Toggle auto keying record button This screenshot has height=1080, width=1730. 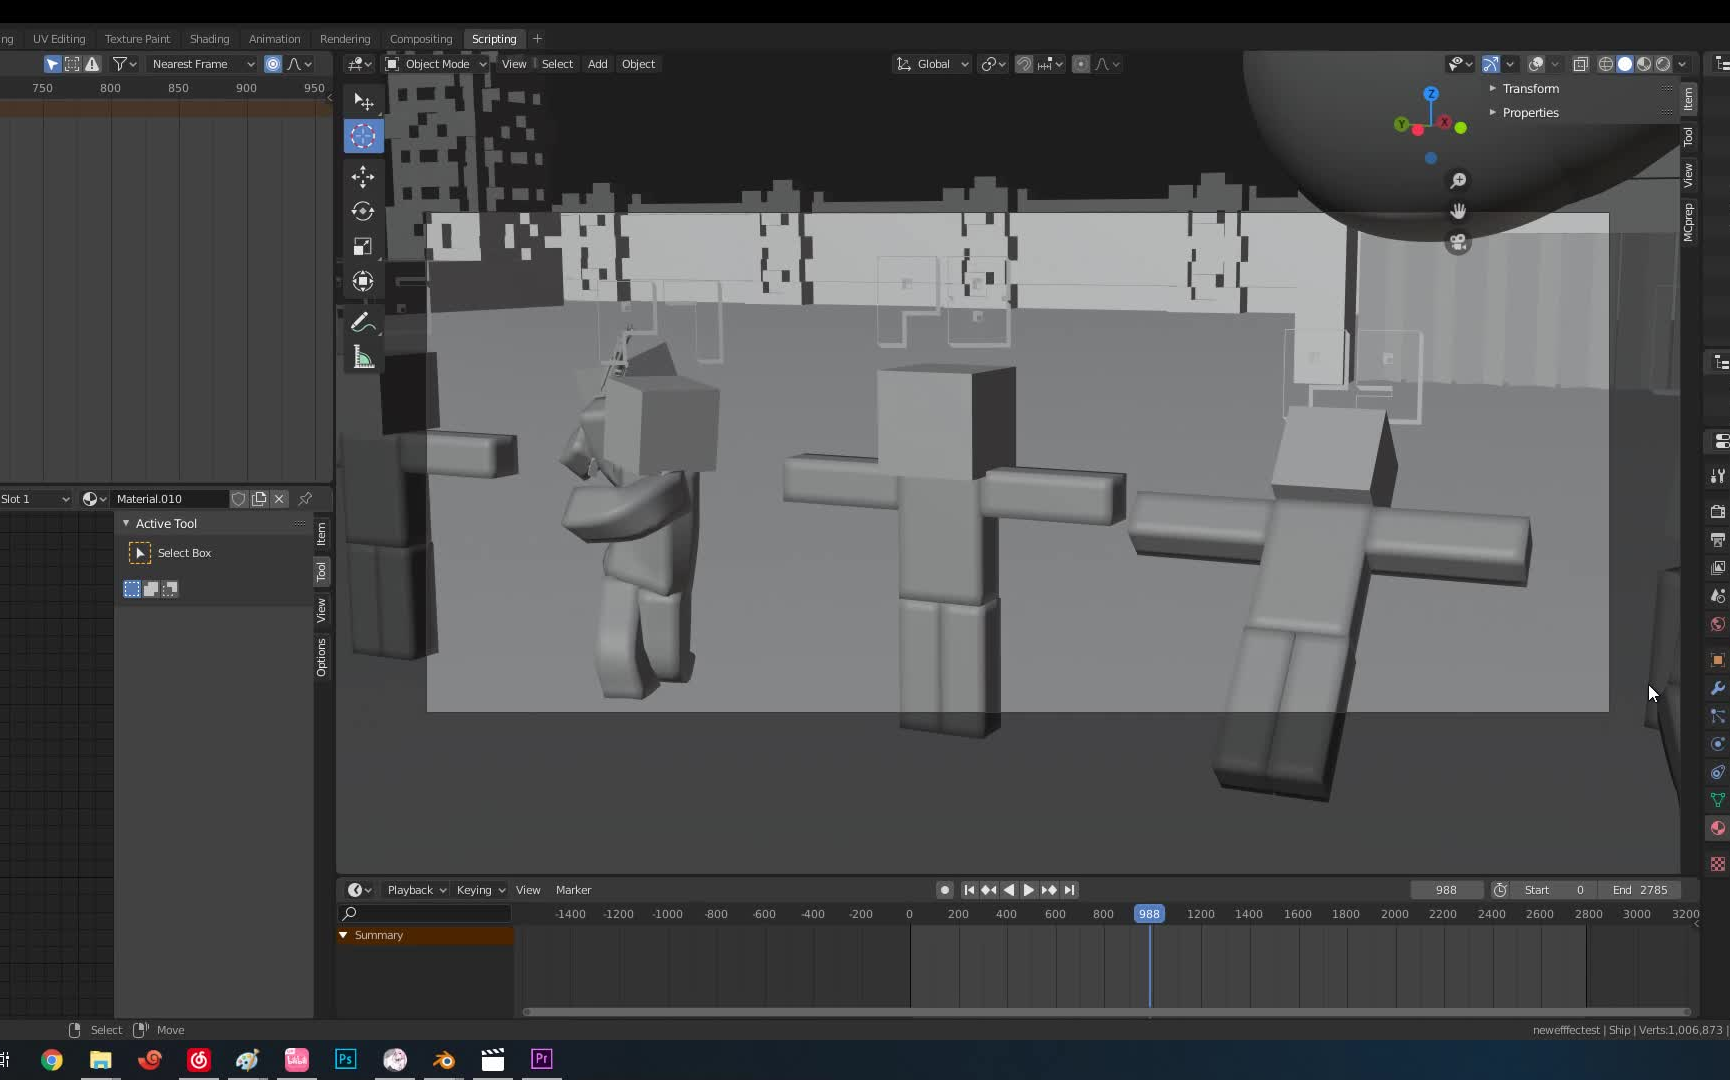[x=944, y=890]
